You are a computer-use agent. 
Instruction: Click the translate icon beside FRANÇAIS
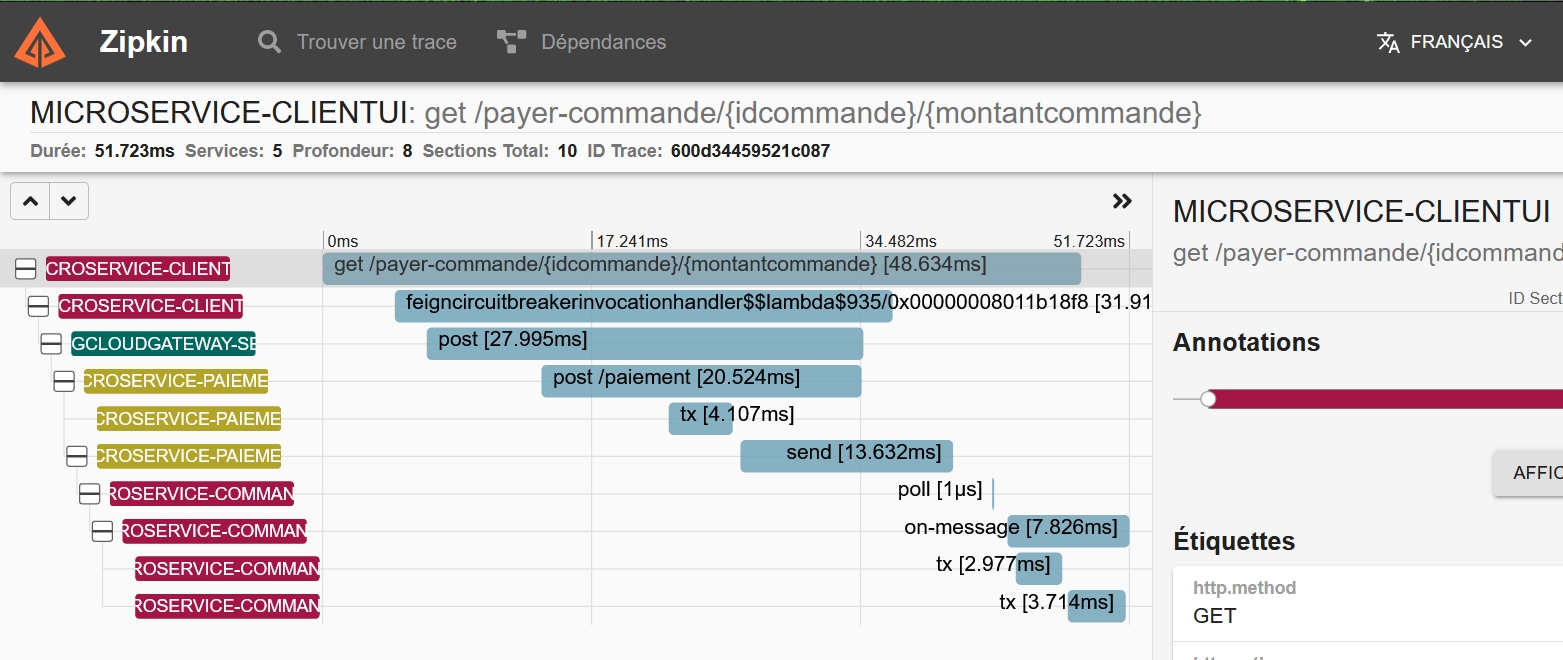pyautogui.click(x=1388, y=43)
